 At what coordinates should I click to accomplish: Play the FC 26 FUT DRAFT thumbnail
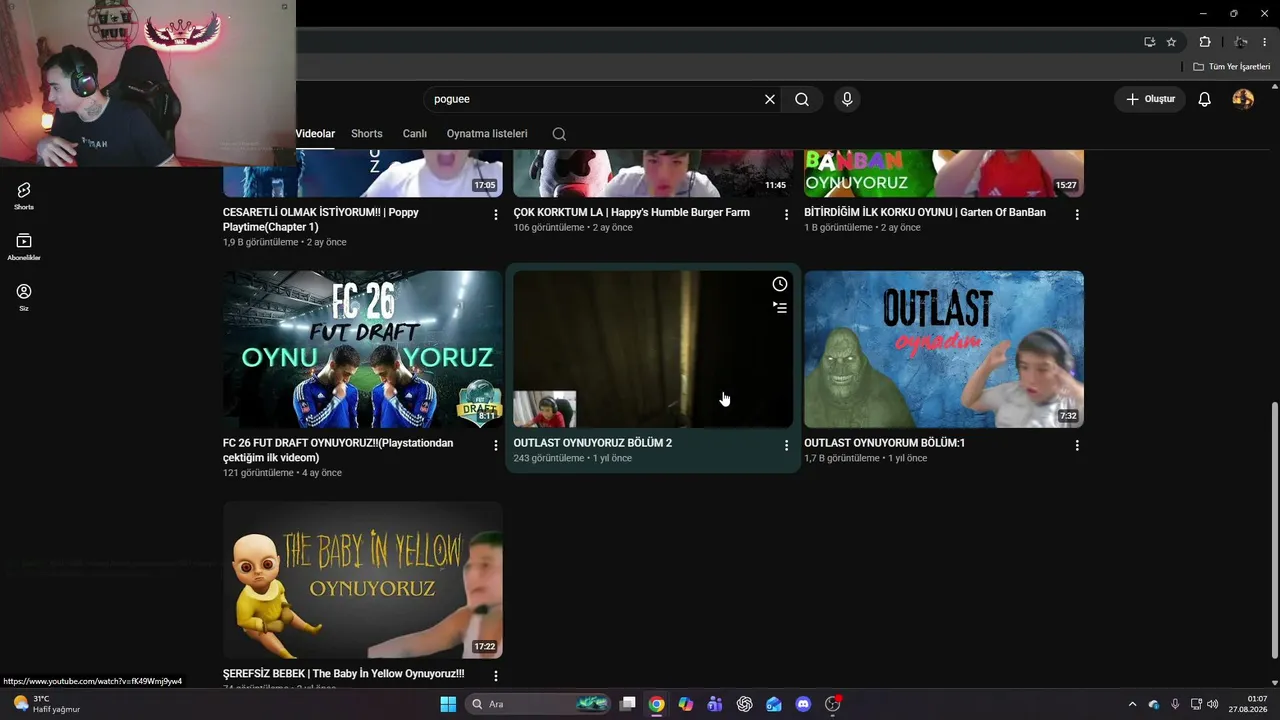363,349
